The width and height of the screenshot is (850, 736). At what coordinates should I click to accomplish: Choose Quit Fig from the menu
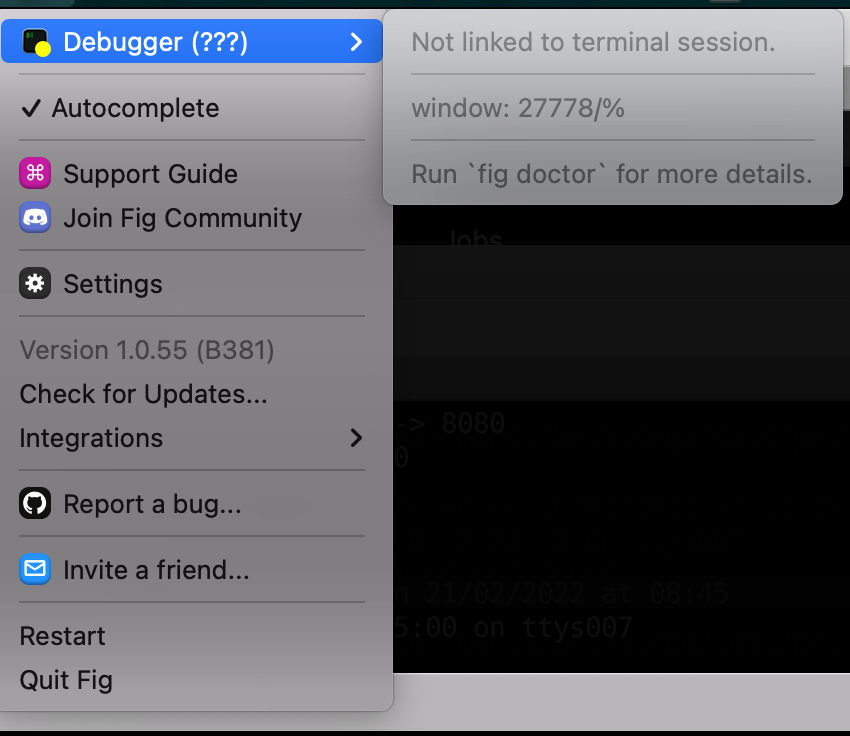(65, 679)
